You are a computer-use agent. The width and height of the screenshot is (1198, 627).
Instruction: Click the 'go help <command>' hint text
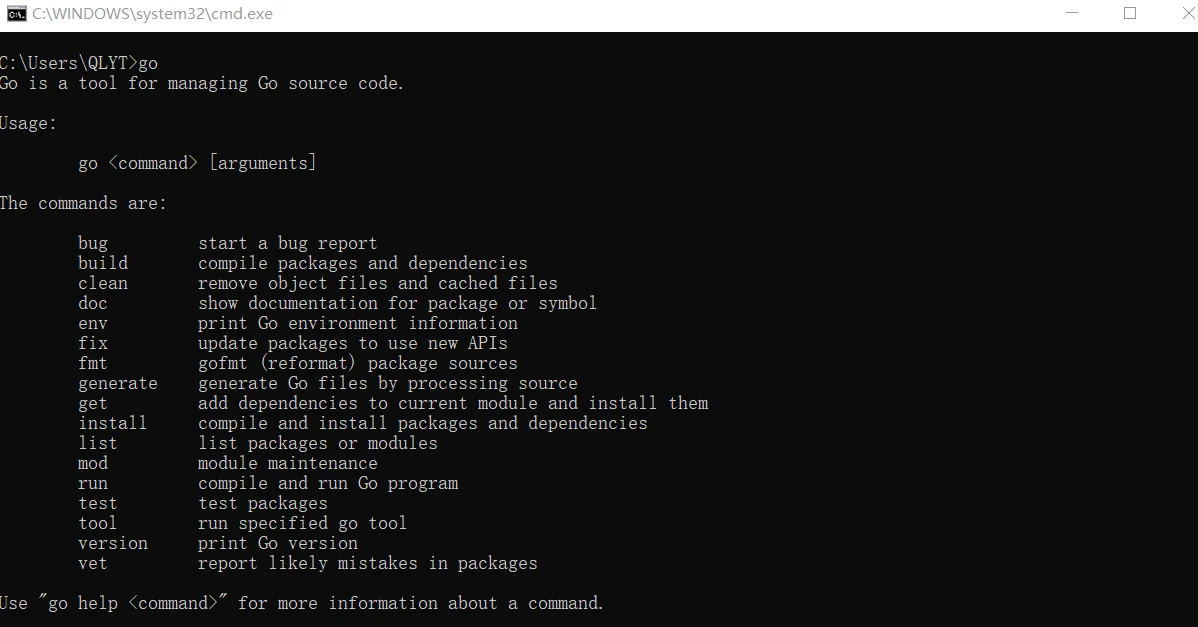133,603
